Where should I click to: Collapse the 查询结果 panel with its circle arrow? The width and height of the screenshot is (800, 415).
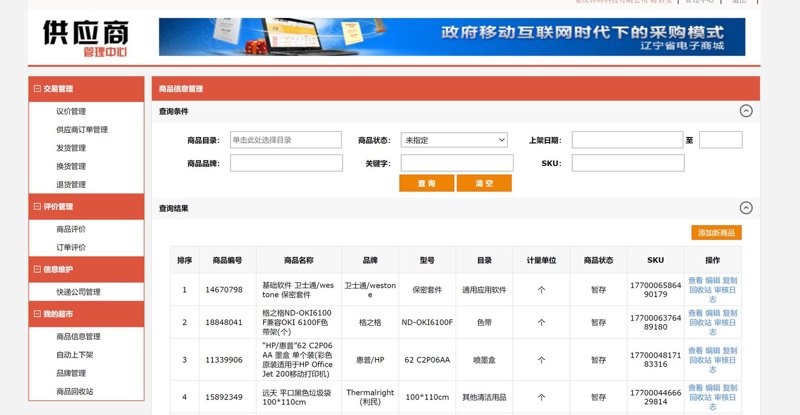(746, 208)
